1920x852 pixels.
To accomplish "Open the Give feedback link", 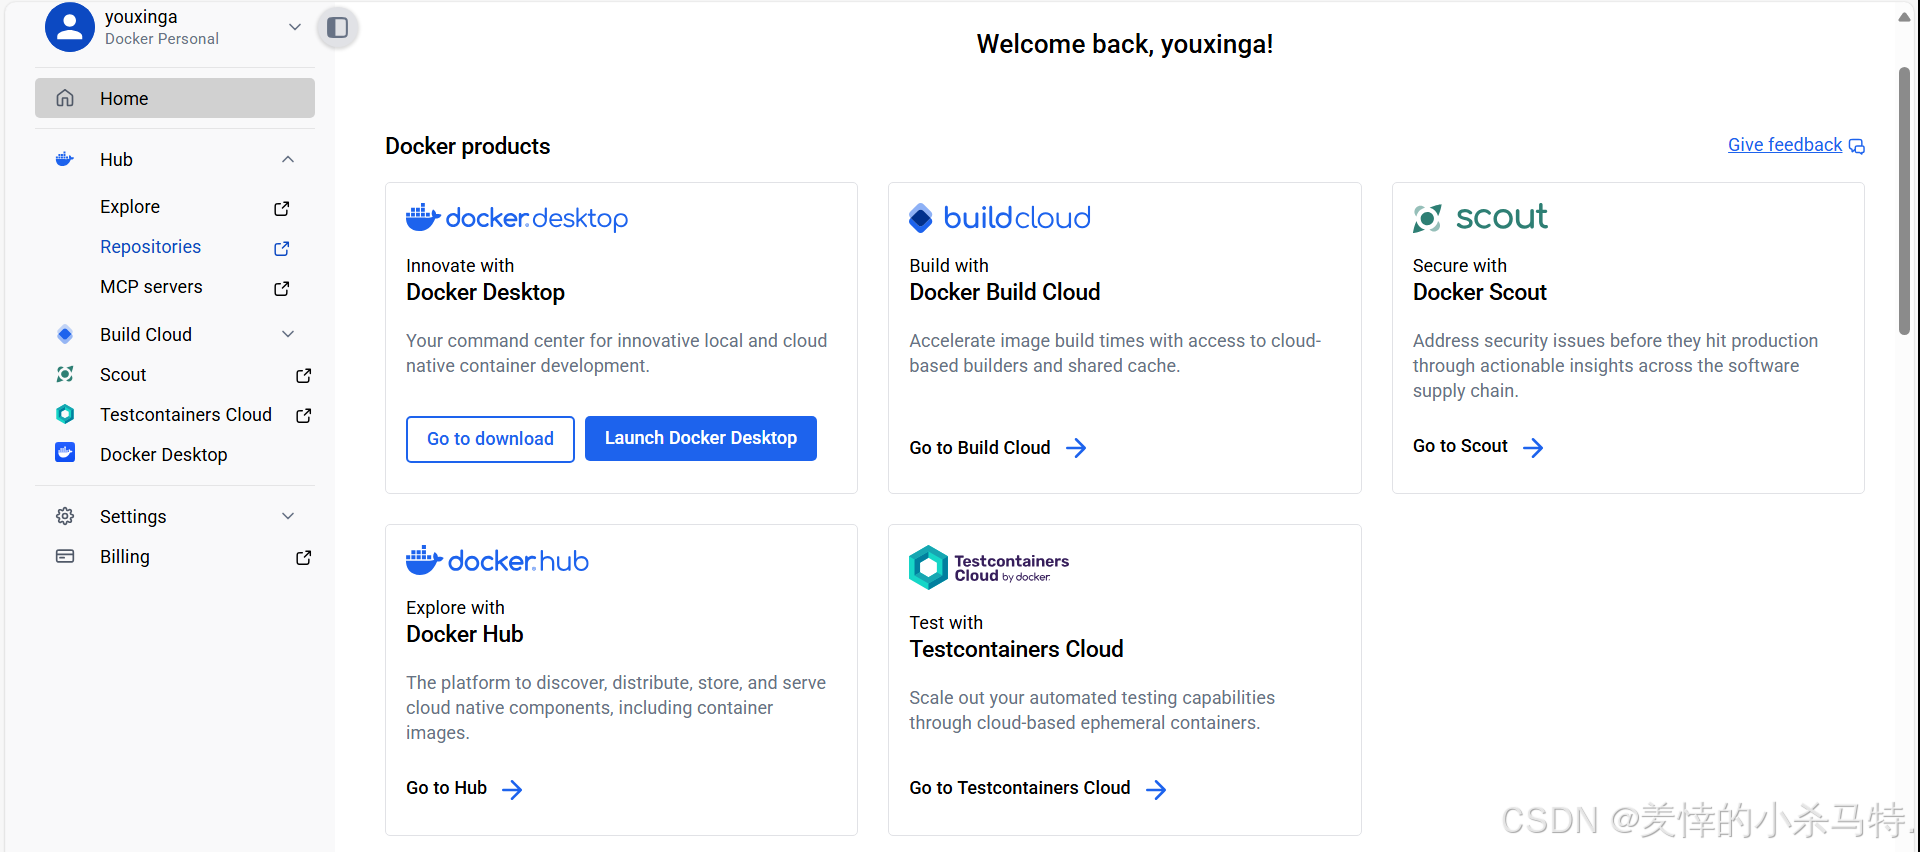I will coord(1784,145).
